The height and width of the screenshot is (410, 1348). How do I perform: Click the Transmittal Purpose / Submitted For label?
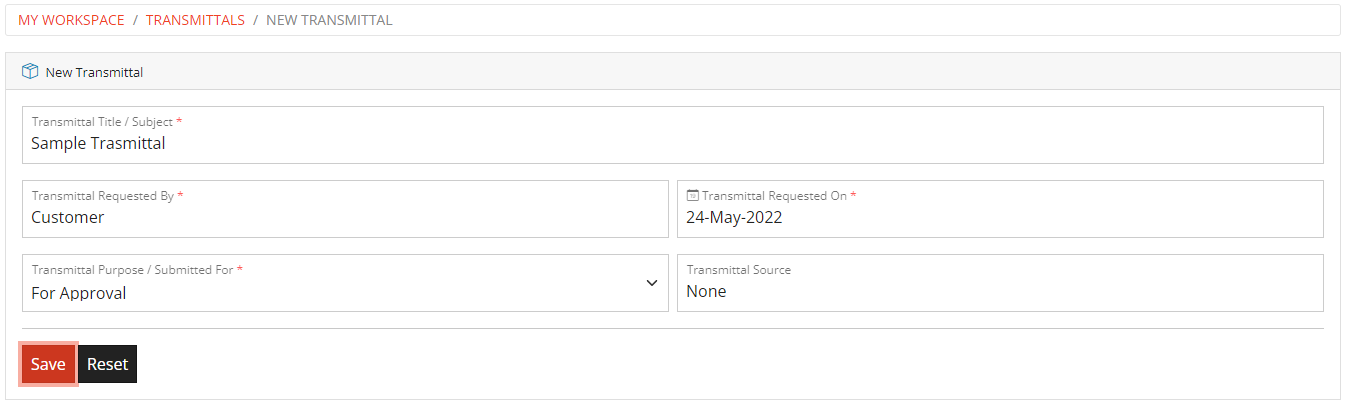133,270
